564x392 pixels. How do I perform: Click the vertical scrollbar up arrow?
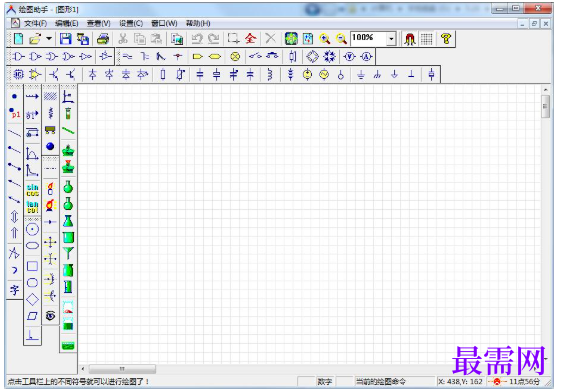[545, 89]
